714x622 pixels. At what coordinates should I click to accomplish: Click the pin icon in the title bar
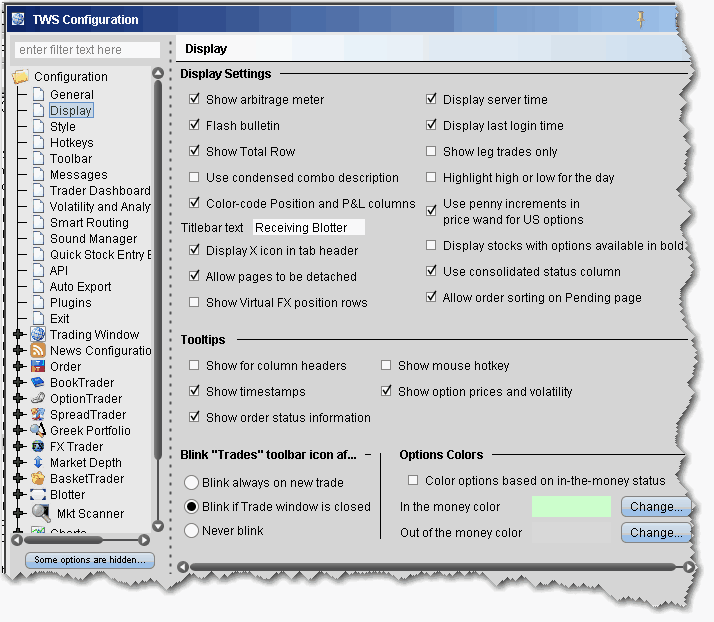coord(641,19)
